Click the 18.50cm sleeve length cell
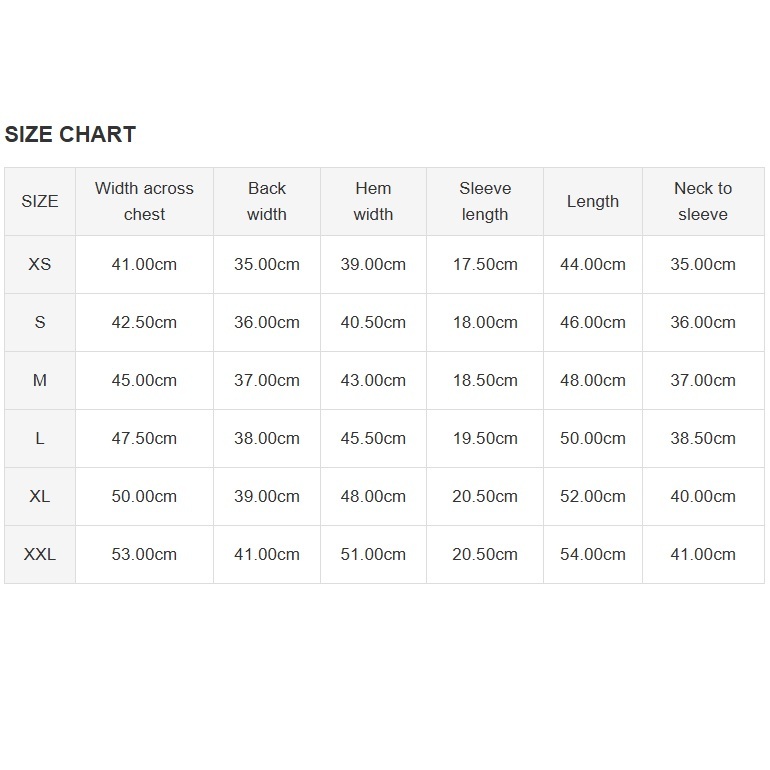This screenshot has height=770, width=770. point(485,380)
